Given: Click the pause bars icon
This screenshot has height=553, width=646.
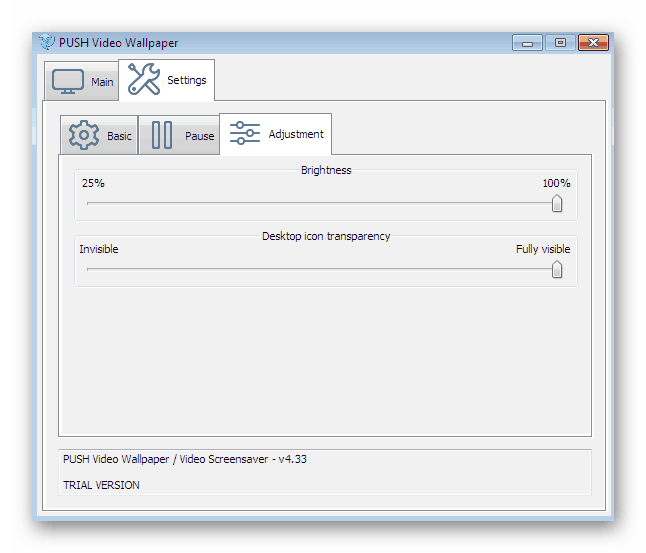Looking at the screenshot, I should point(162,135).
